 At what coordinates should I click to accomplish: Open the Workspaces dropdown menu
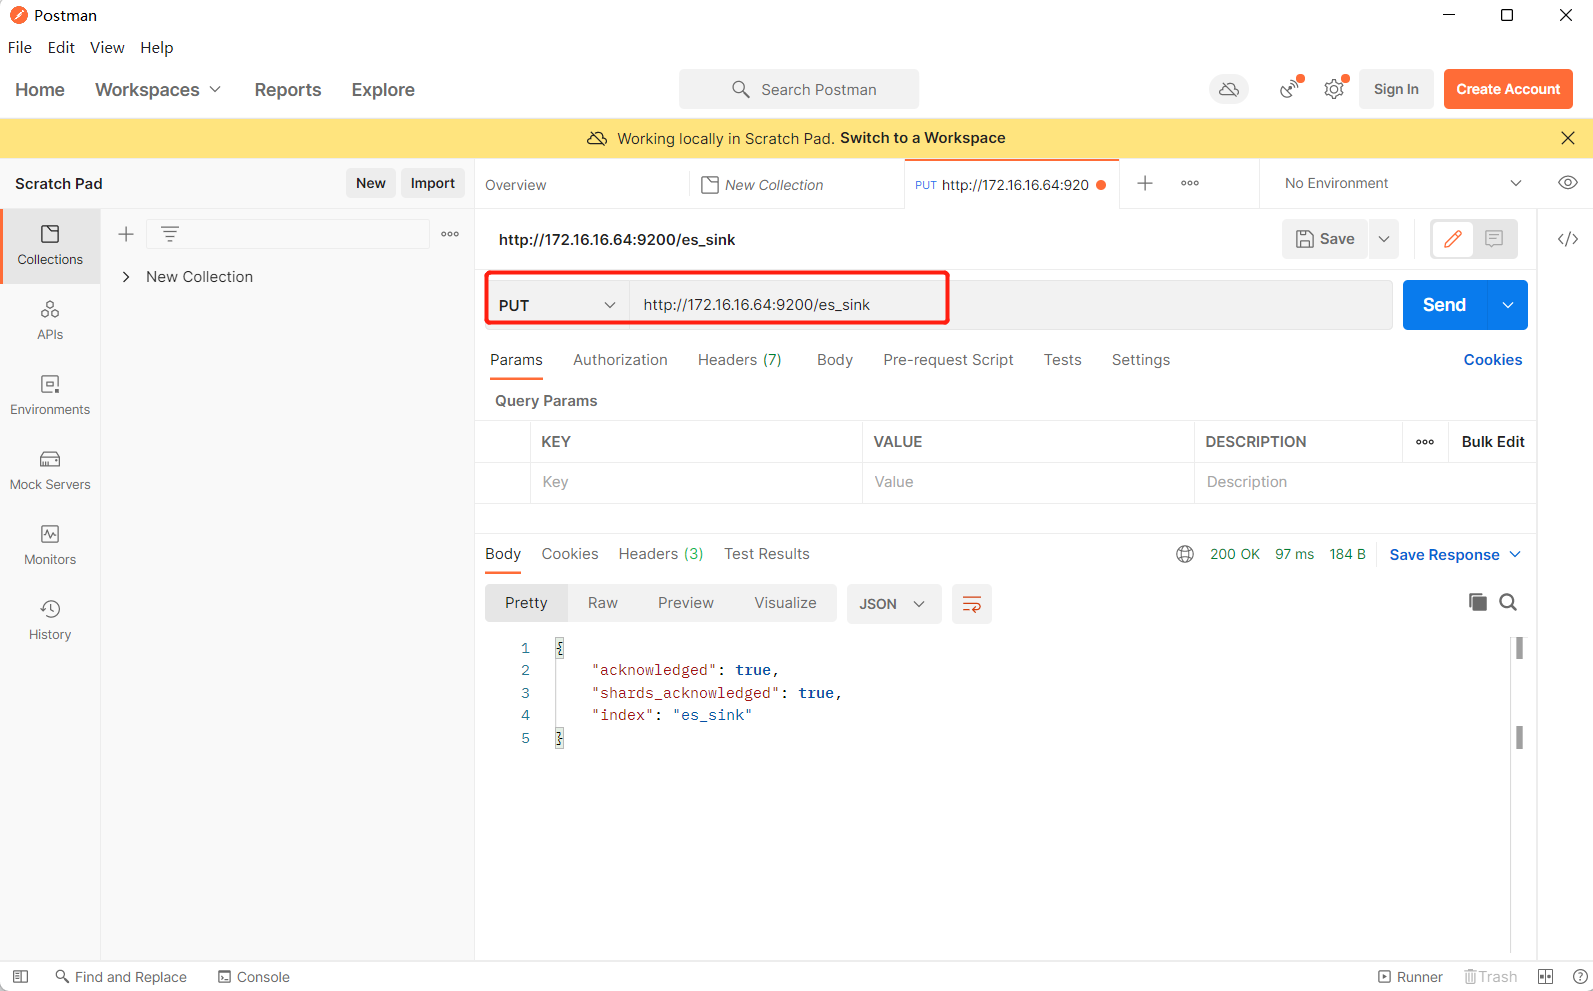pyautogui.click(x=158, y=90)
